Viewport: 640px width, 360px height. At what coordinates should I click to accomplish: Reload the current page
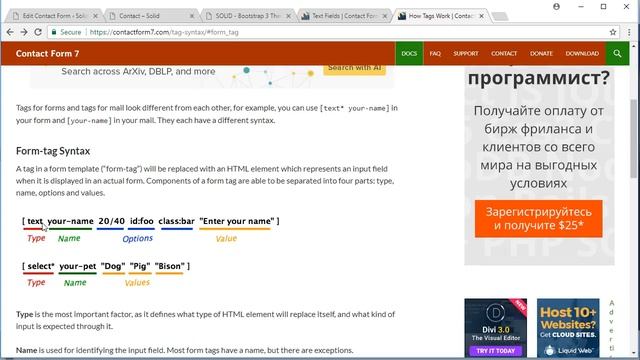point(38,32)
